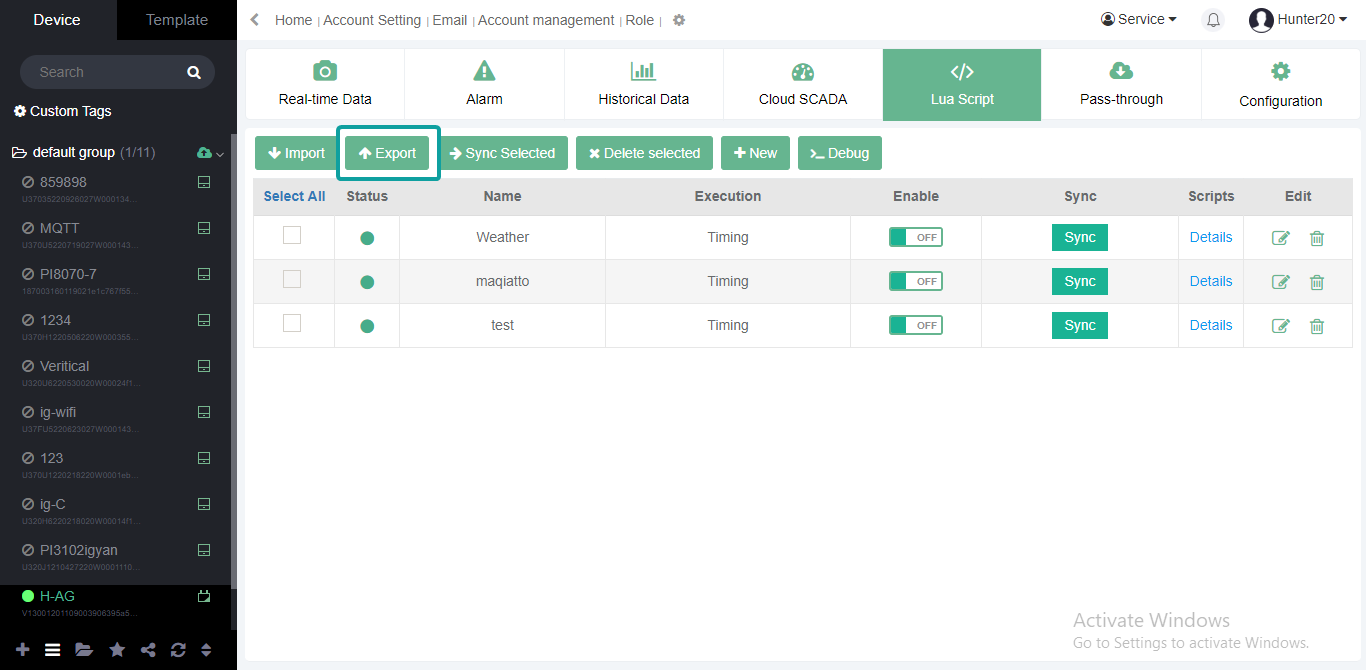Collapse the default group folder
1366x670 pixels.
[x=20, y=153]
